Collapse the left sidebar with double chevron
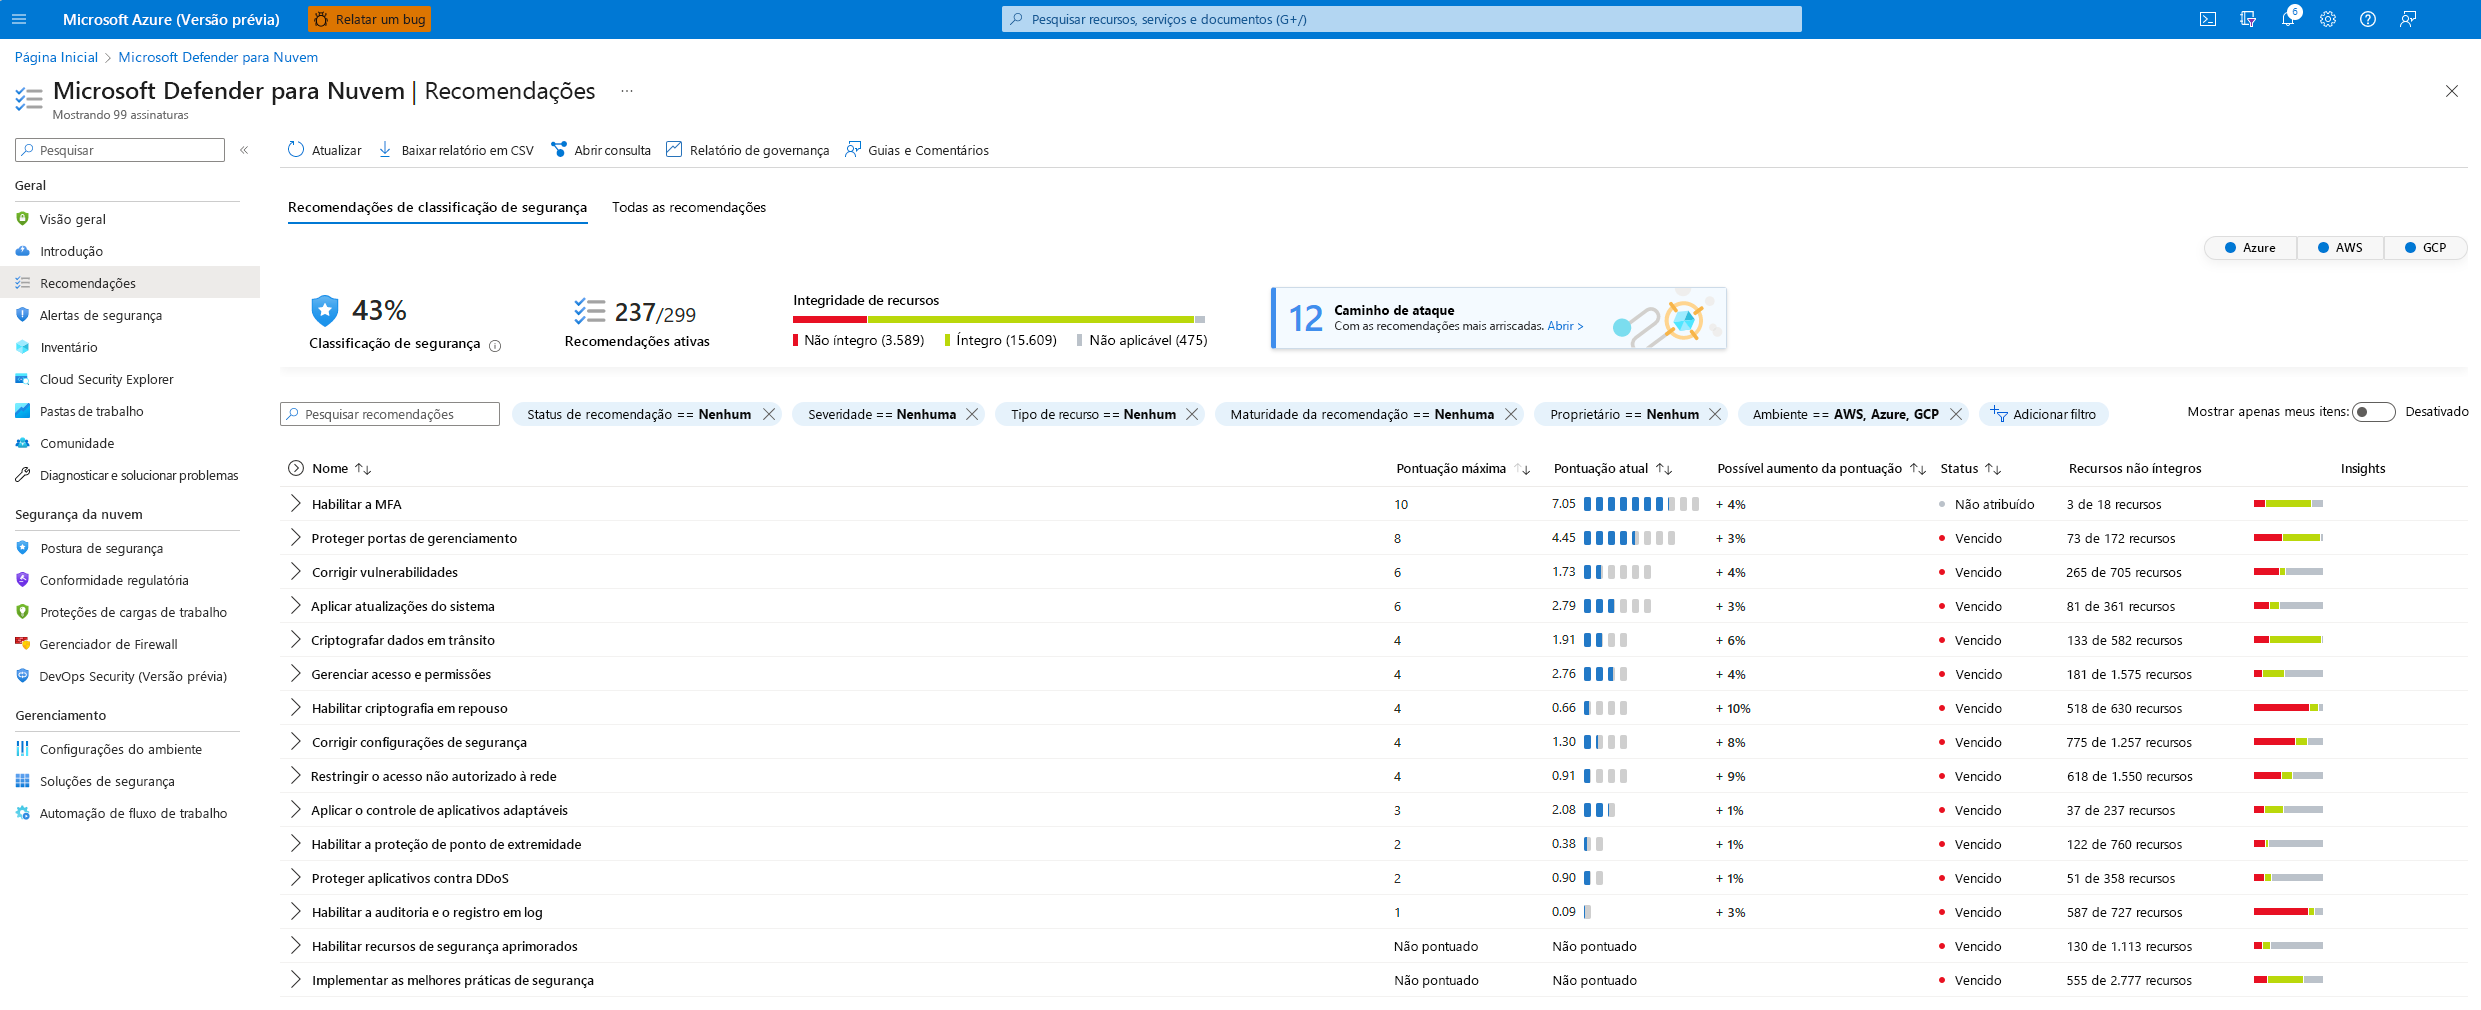2481x1010 pixels. click(x=244, y=150)
